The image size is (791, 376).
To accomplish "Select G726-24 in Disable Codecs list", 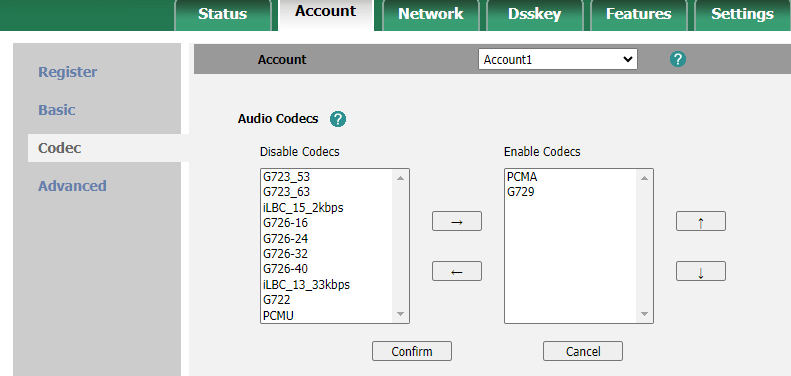I will click(327, 238).
